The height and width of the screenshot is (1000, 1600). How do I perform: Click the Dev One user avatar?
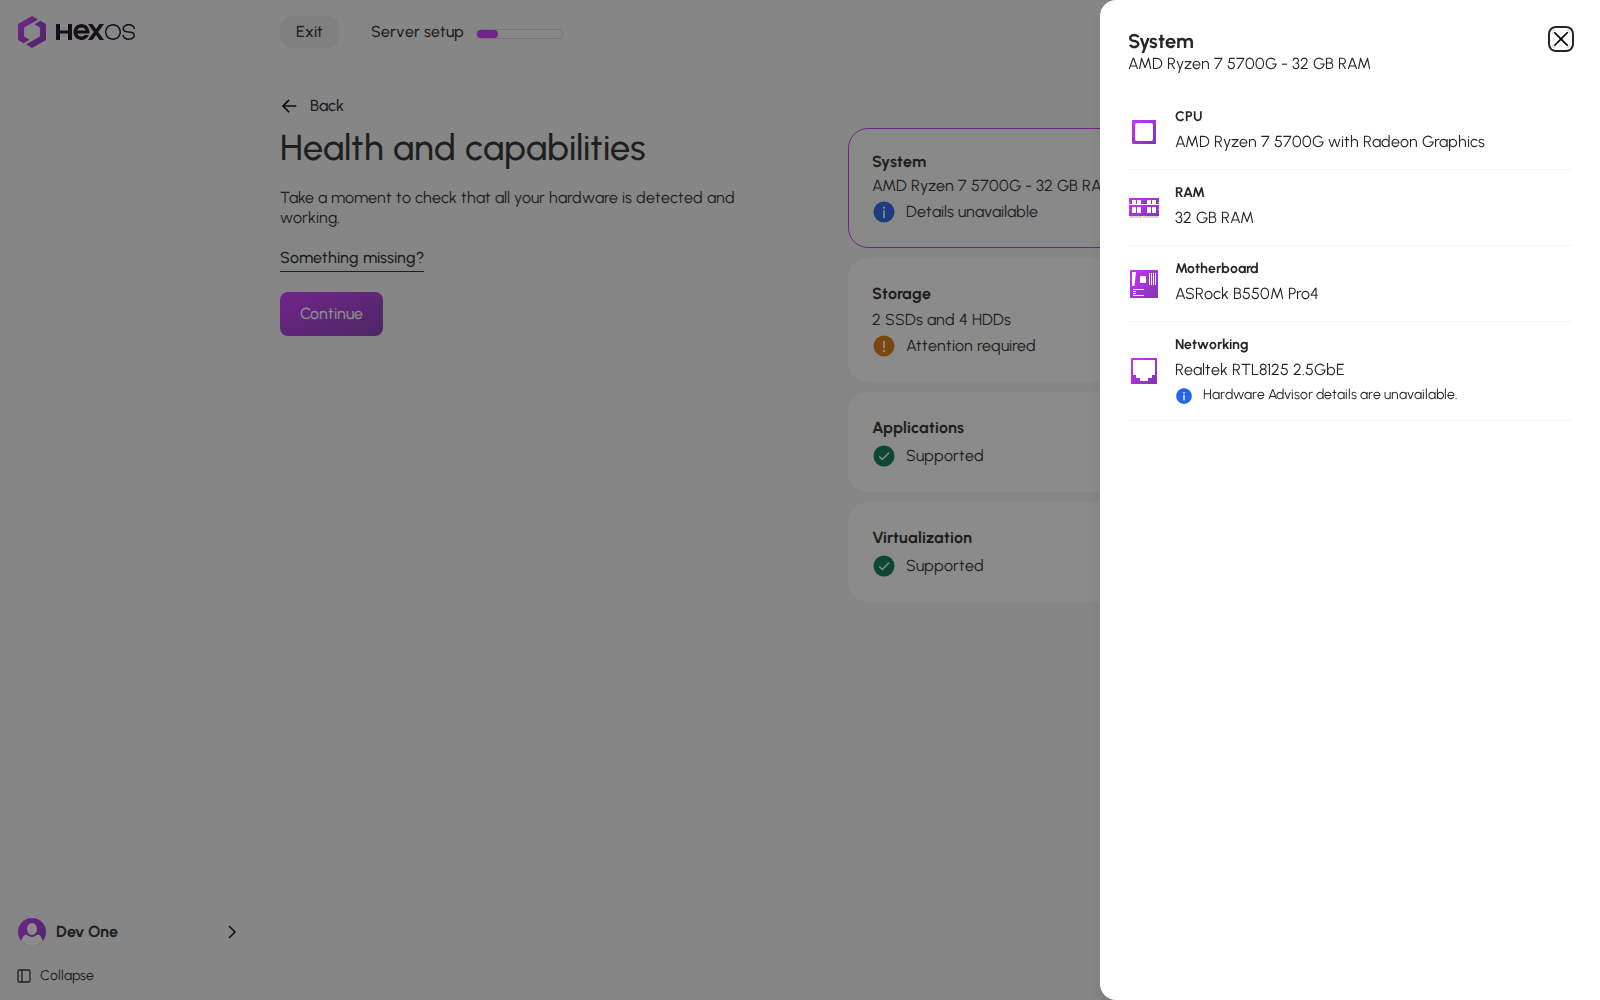(x=32, y=932)
